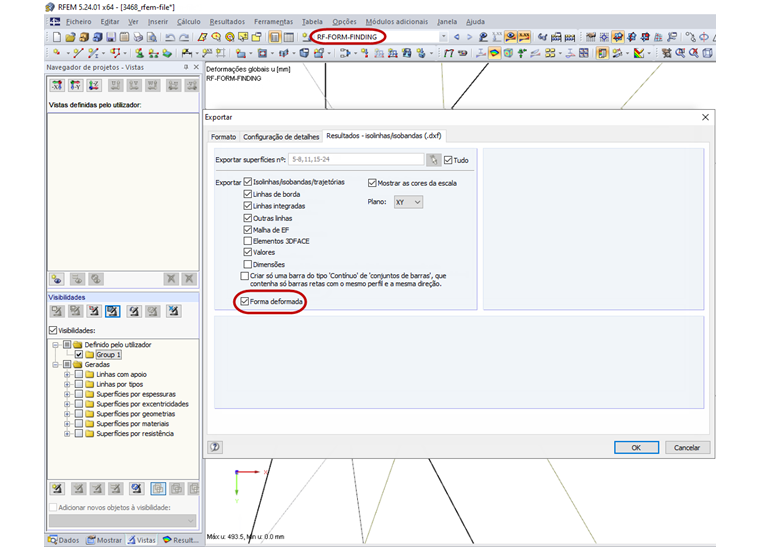This screenshot has width=760, height=547.
Task: Go to the previous load case (left arrow)
Action: 457,37
